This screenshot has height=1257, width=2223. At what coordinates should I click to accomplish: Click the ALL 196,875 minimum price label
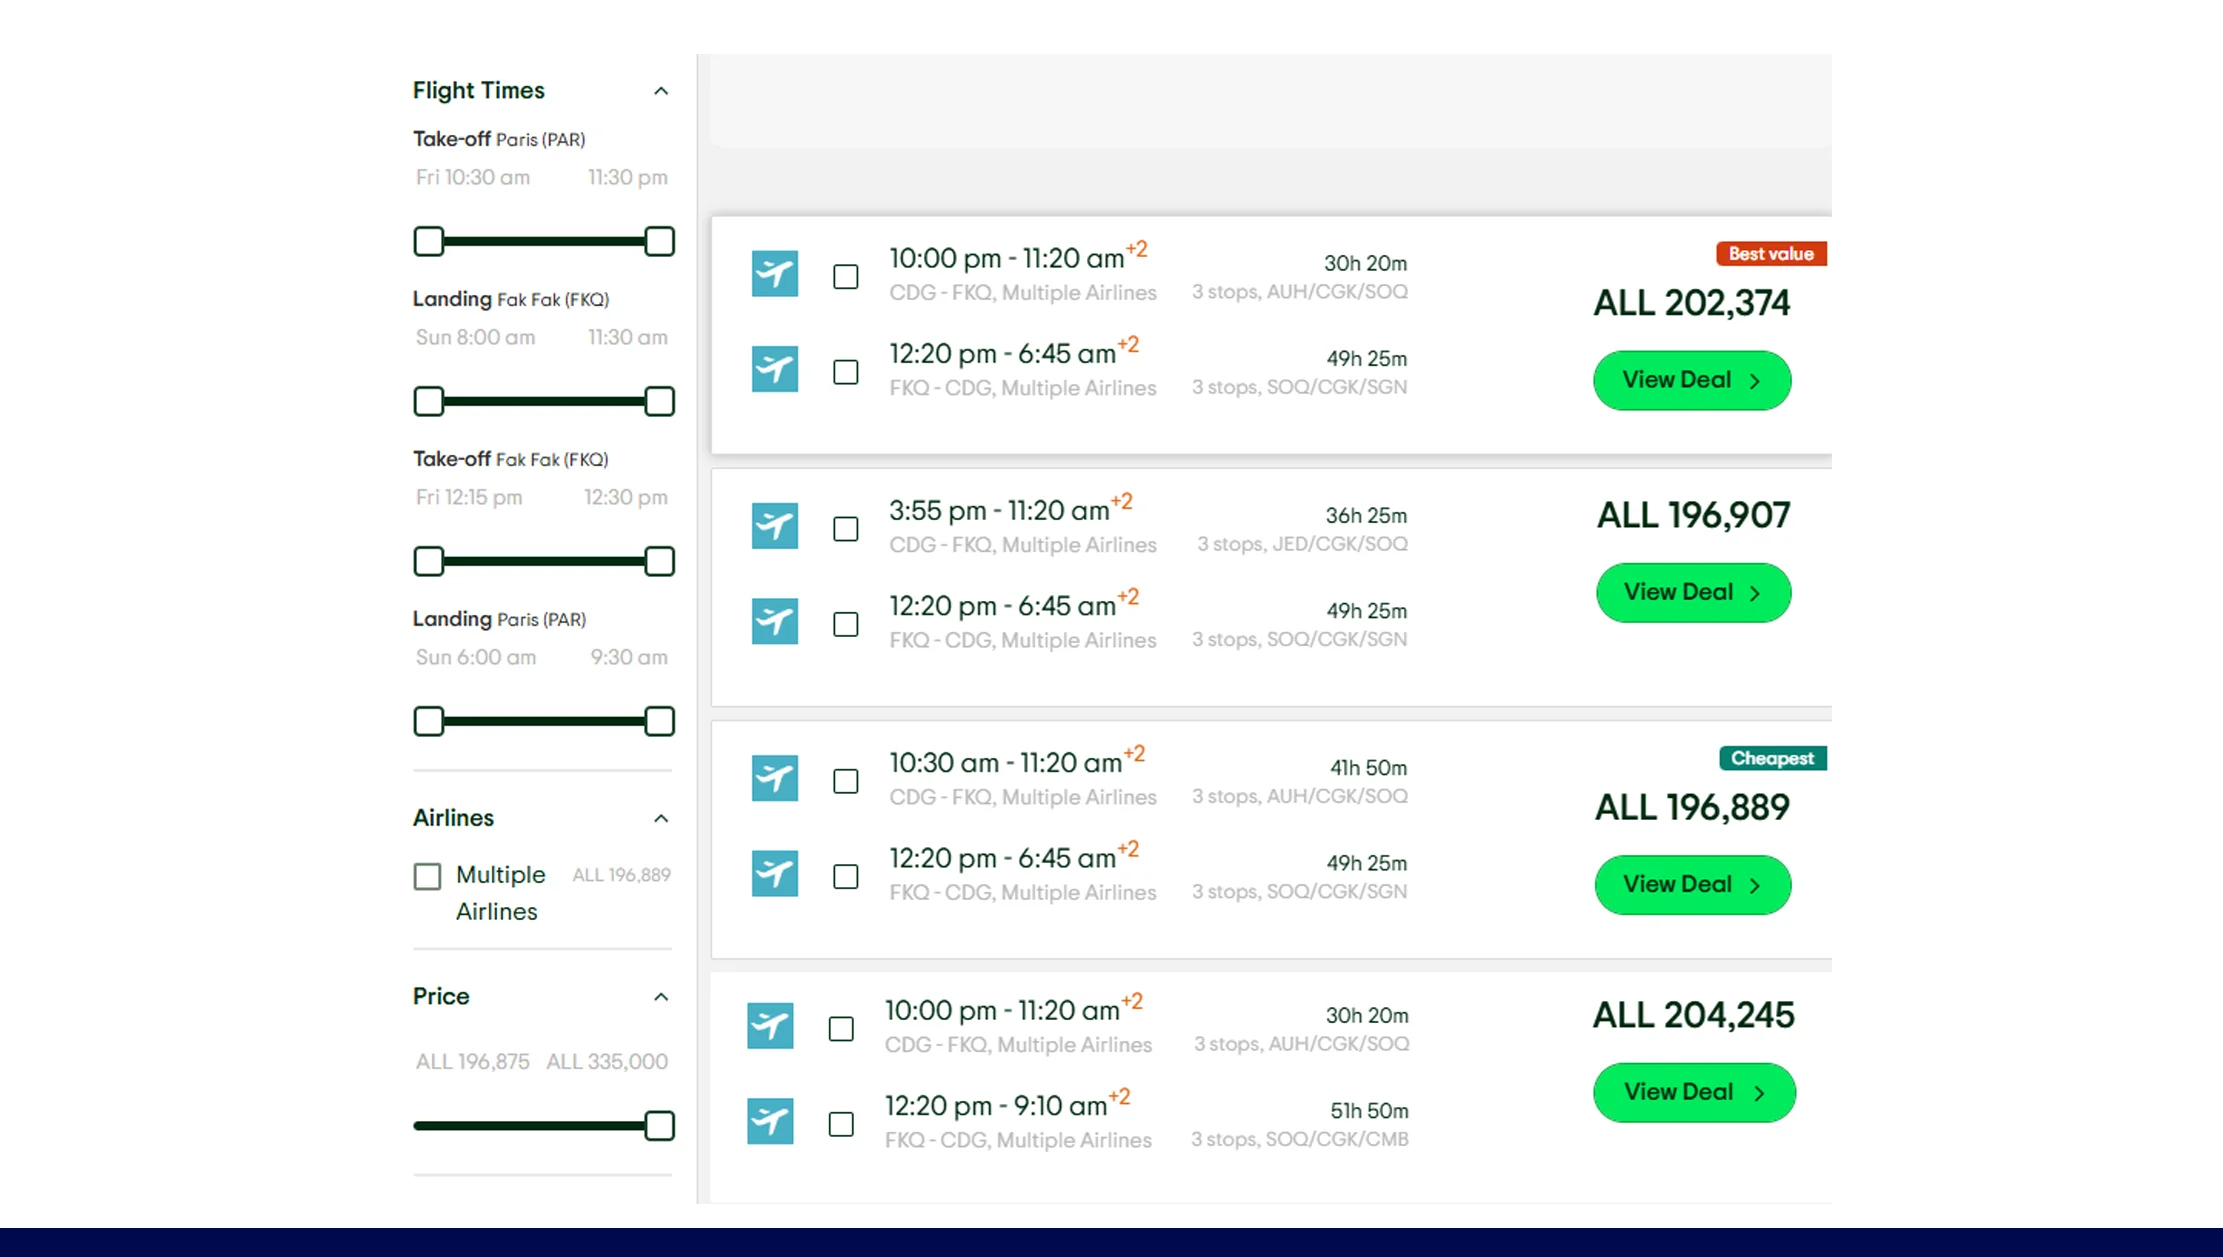click(x=473, y=1062)
